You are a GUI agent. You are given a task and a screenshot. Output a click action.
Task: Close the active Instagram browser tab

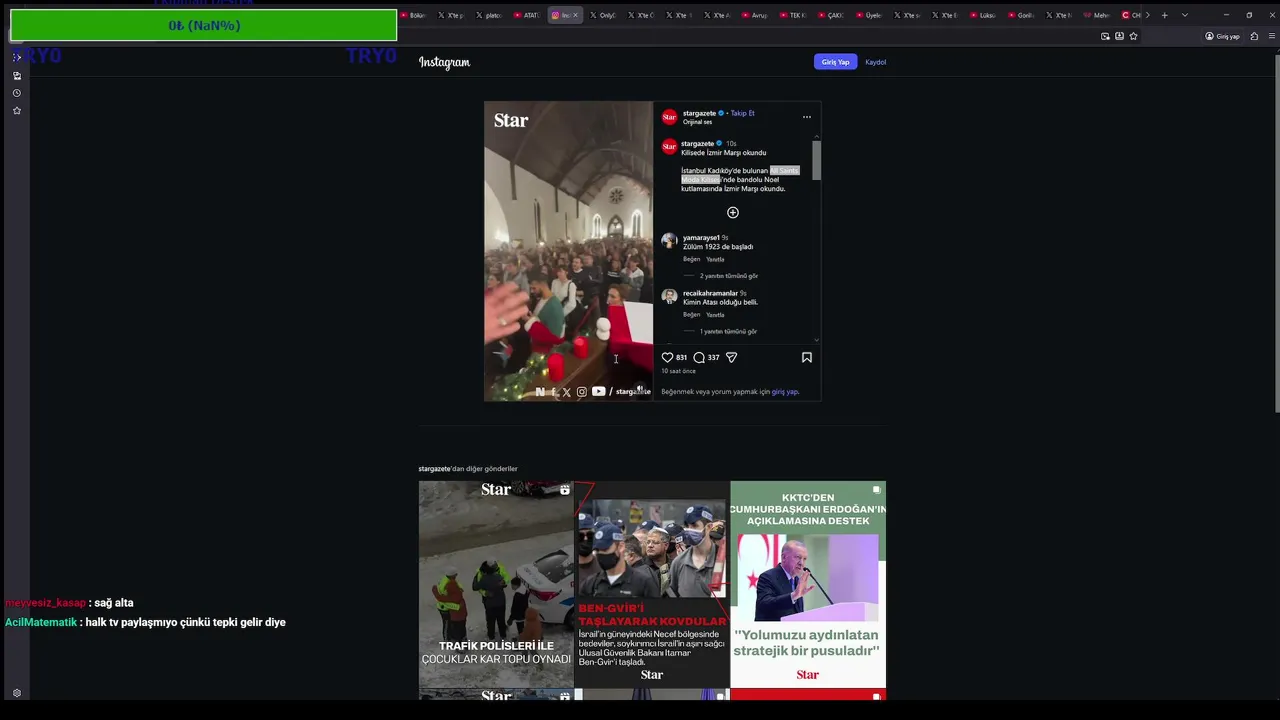pyautogui.click(x=575, y=15)
